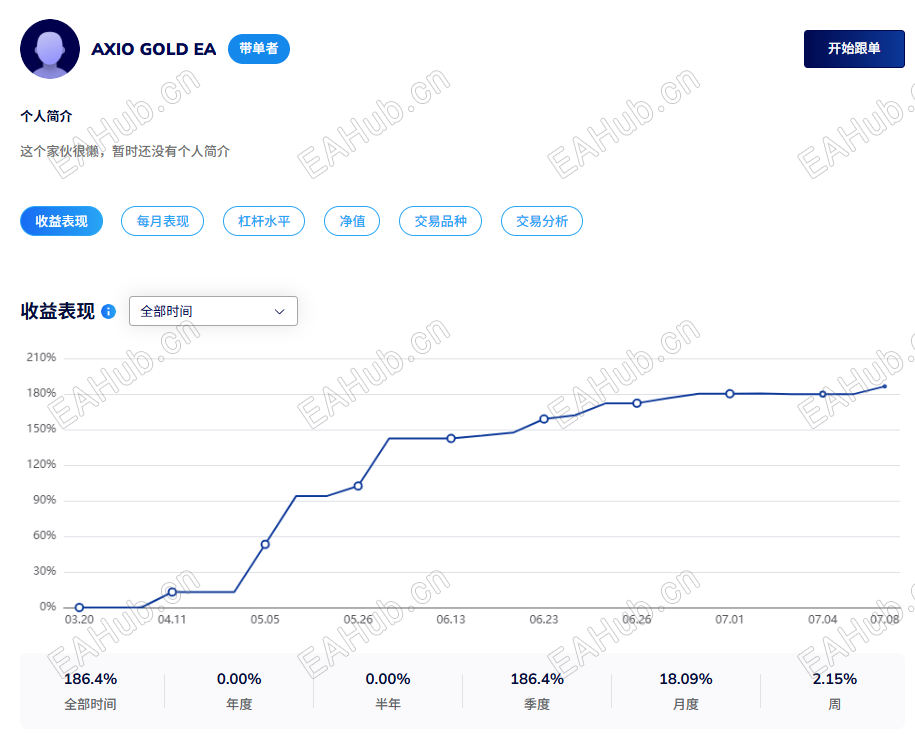
Task: Click the dropdown chevron arrow in 全部时间 box
Action: click(x=280, y=312)
